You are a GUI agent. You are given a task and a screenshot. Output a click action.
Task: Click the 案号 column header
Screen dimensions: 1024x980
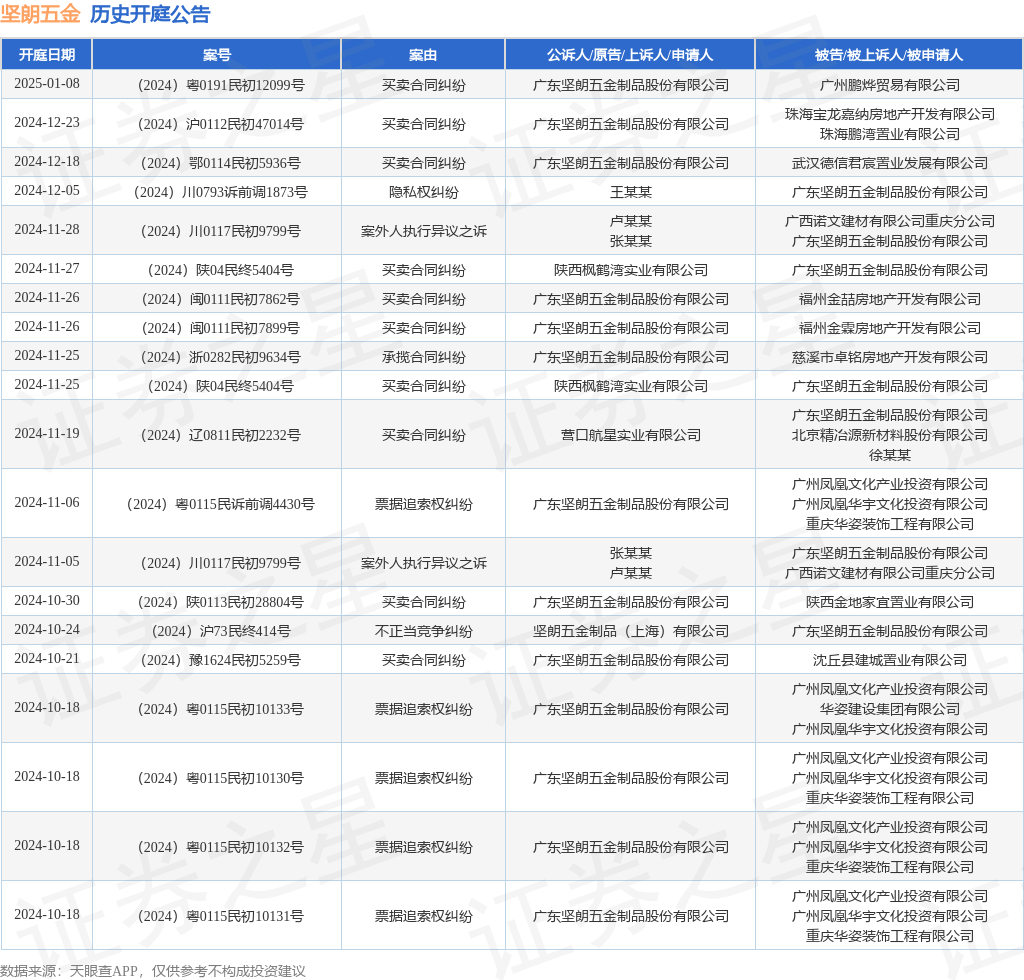pos(216,55)
